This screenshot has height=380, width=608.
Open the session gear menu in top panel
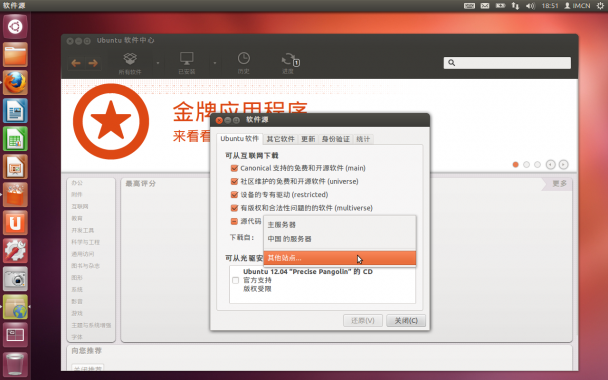click(x=600, y=6)
